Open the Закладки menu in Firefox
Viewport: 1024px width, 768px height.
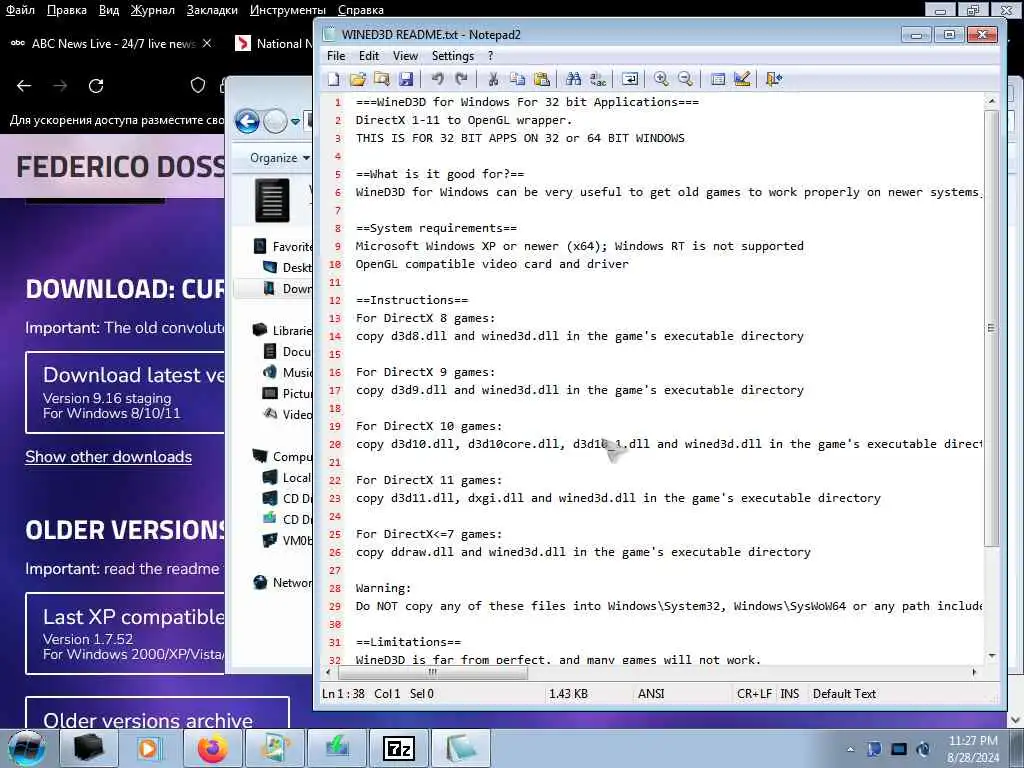click(x=212, y=10)
